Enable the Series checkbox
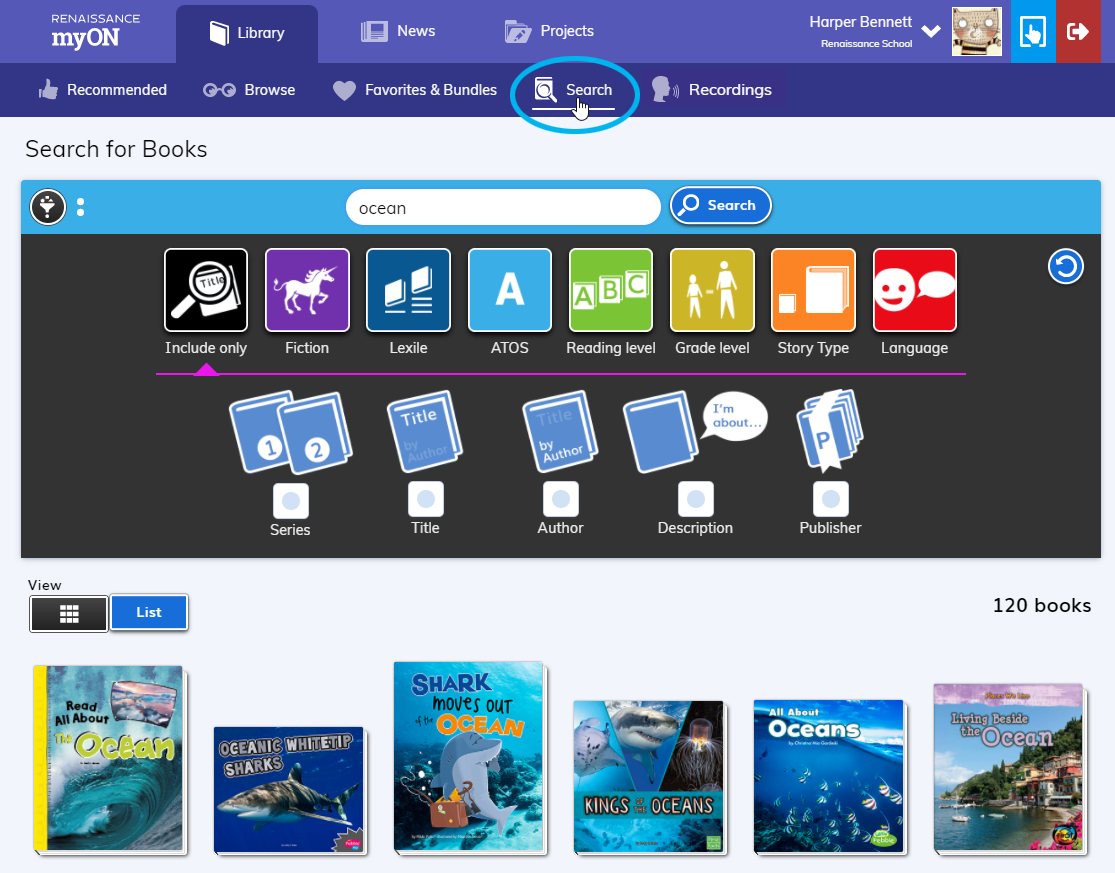This screenshot has width=1115, height=873. pos(291,500)
